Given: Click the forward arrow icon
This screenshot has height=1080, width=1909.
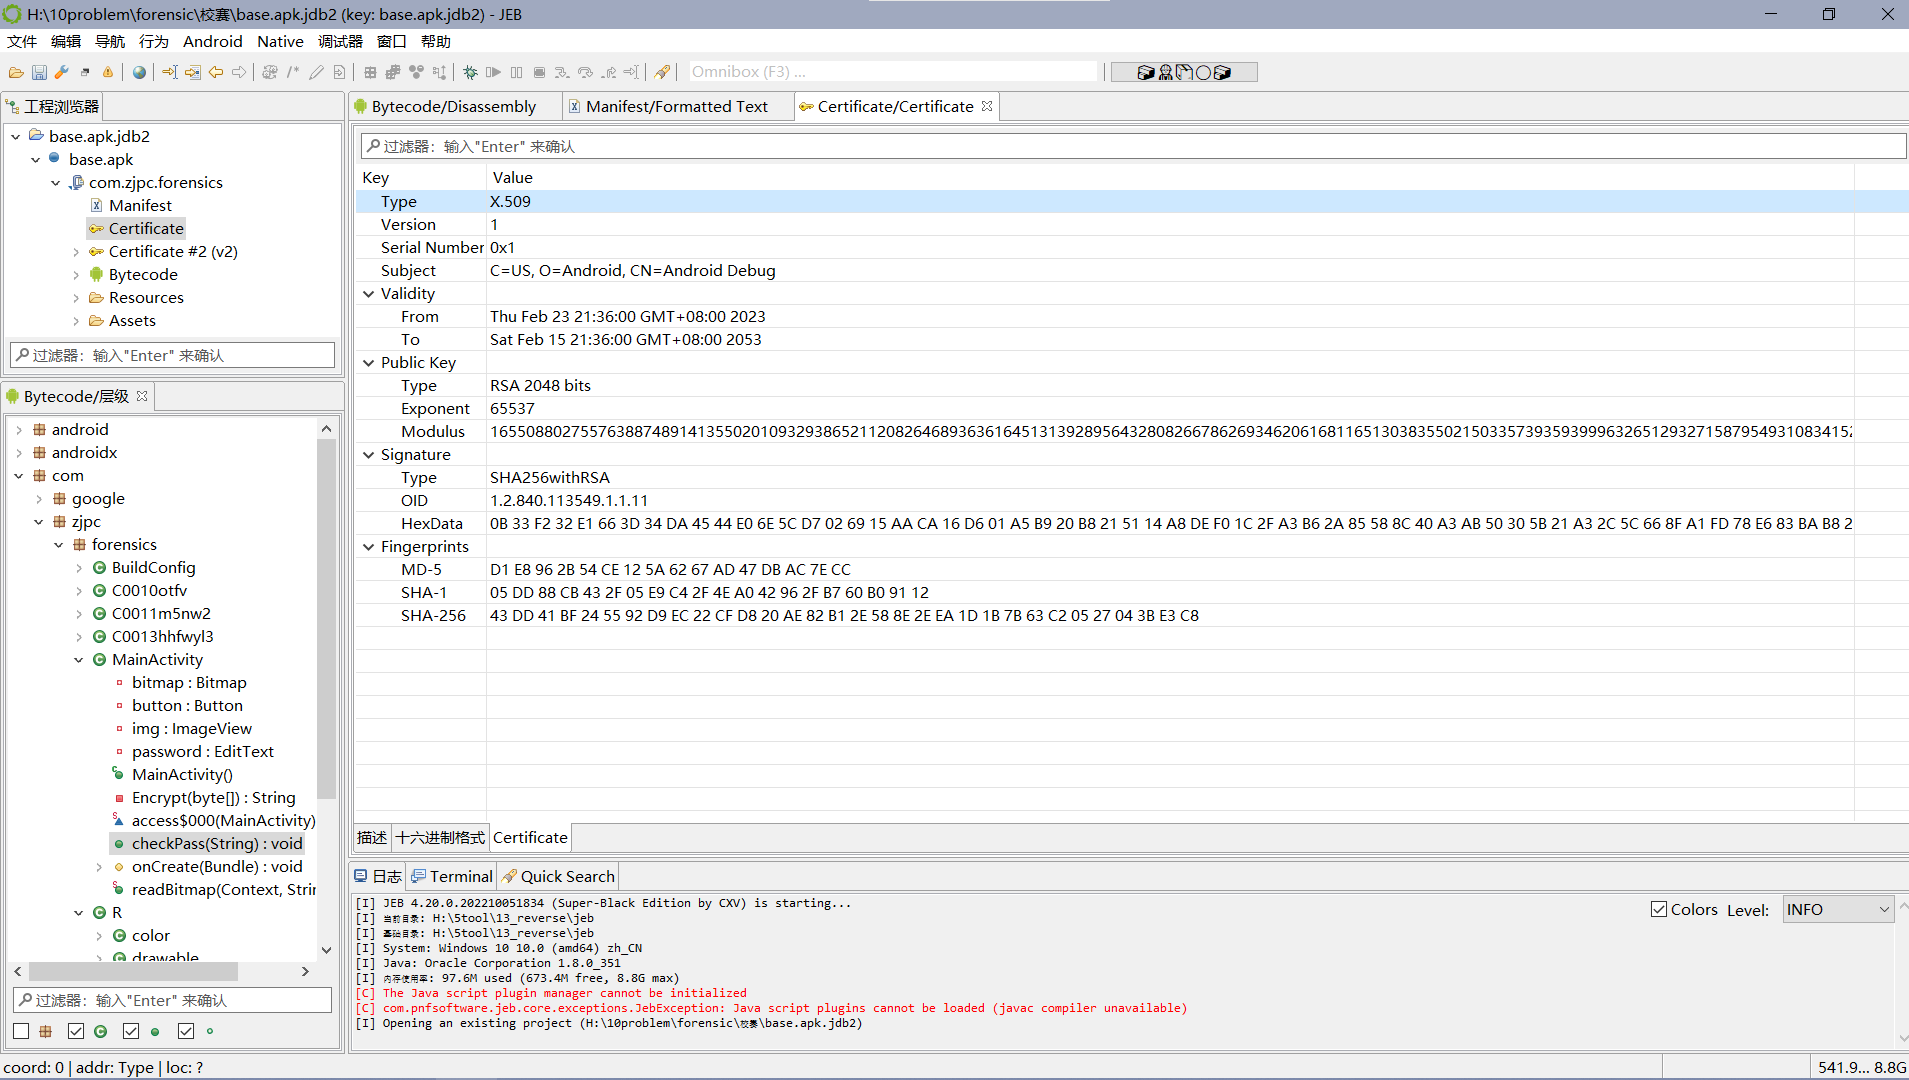Looking at the screenshot, I should point(239,72).
